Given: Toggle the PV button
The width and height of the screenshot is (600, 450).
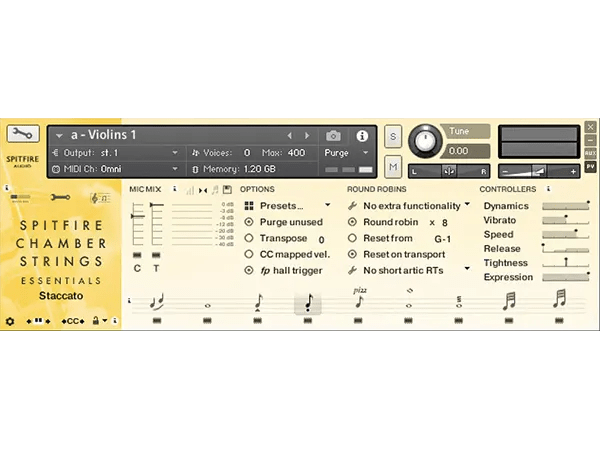Looking at the screenshot, I should coord(590,167).
